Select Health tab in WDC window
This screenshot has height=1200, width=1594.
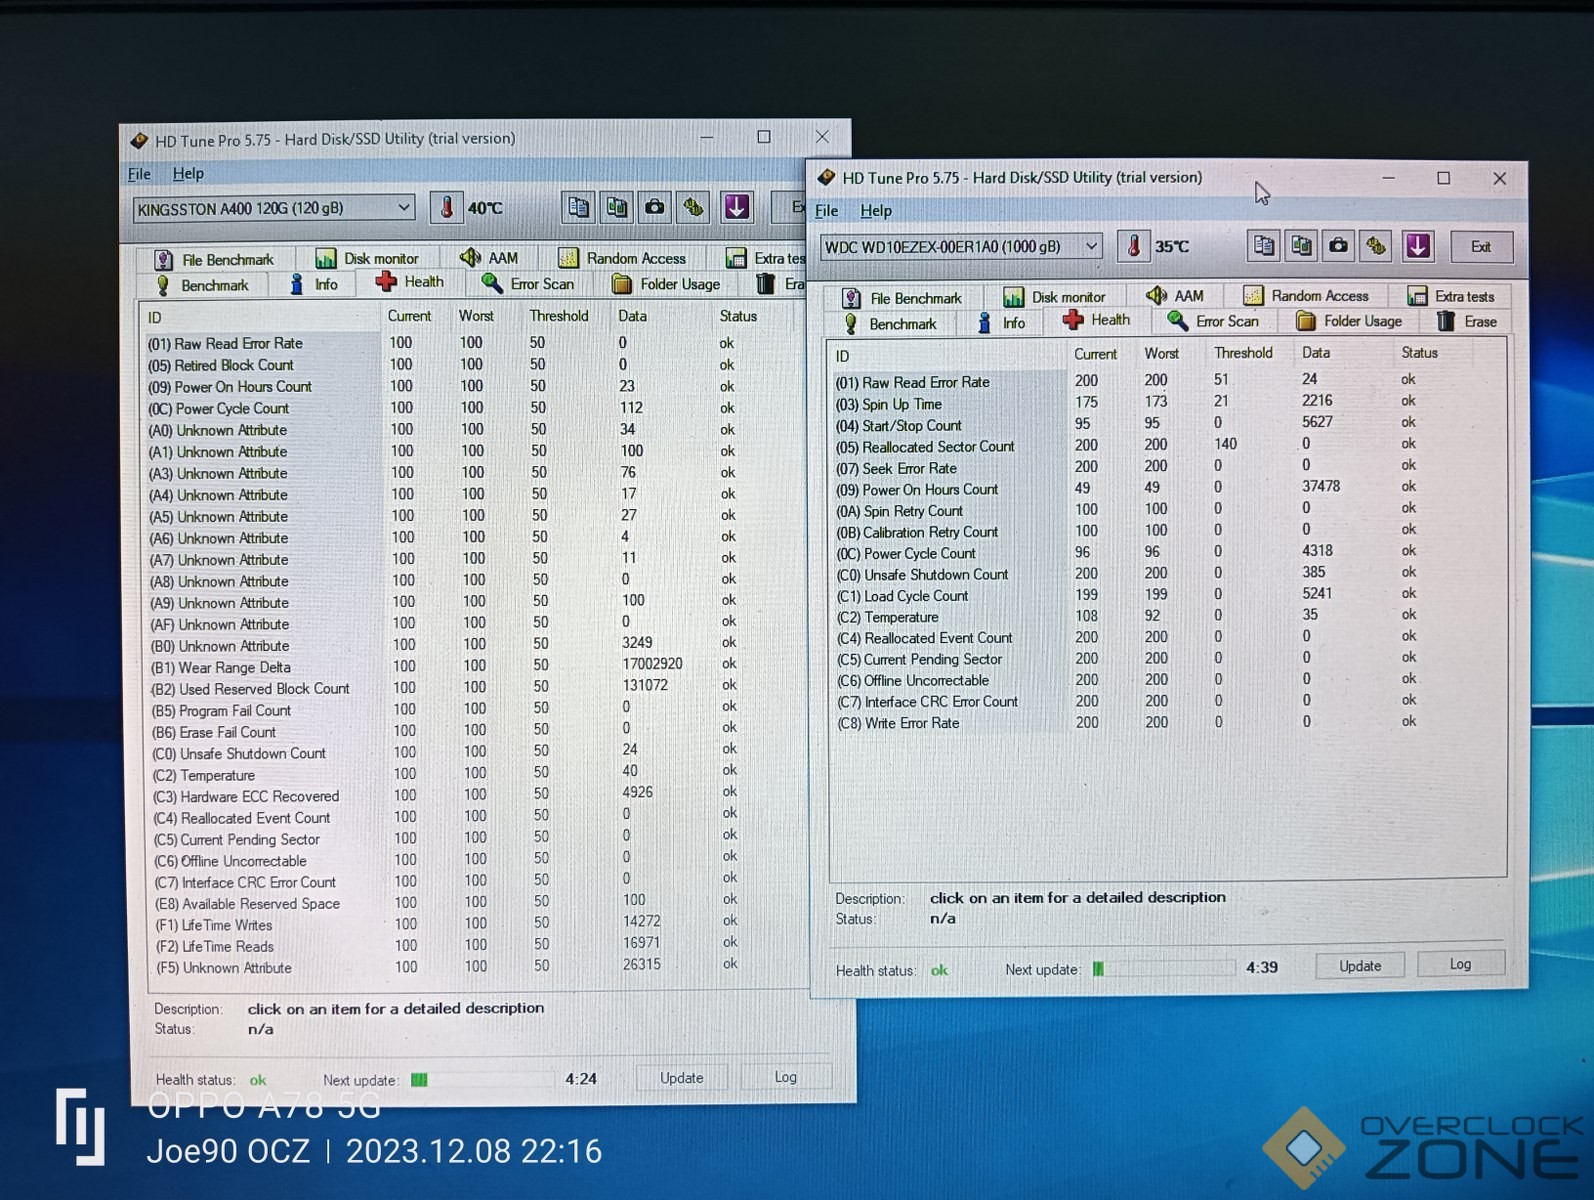pos(1097,320)
